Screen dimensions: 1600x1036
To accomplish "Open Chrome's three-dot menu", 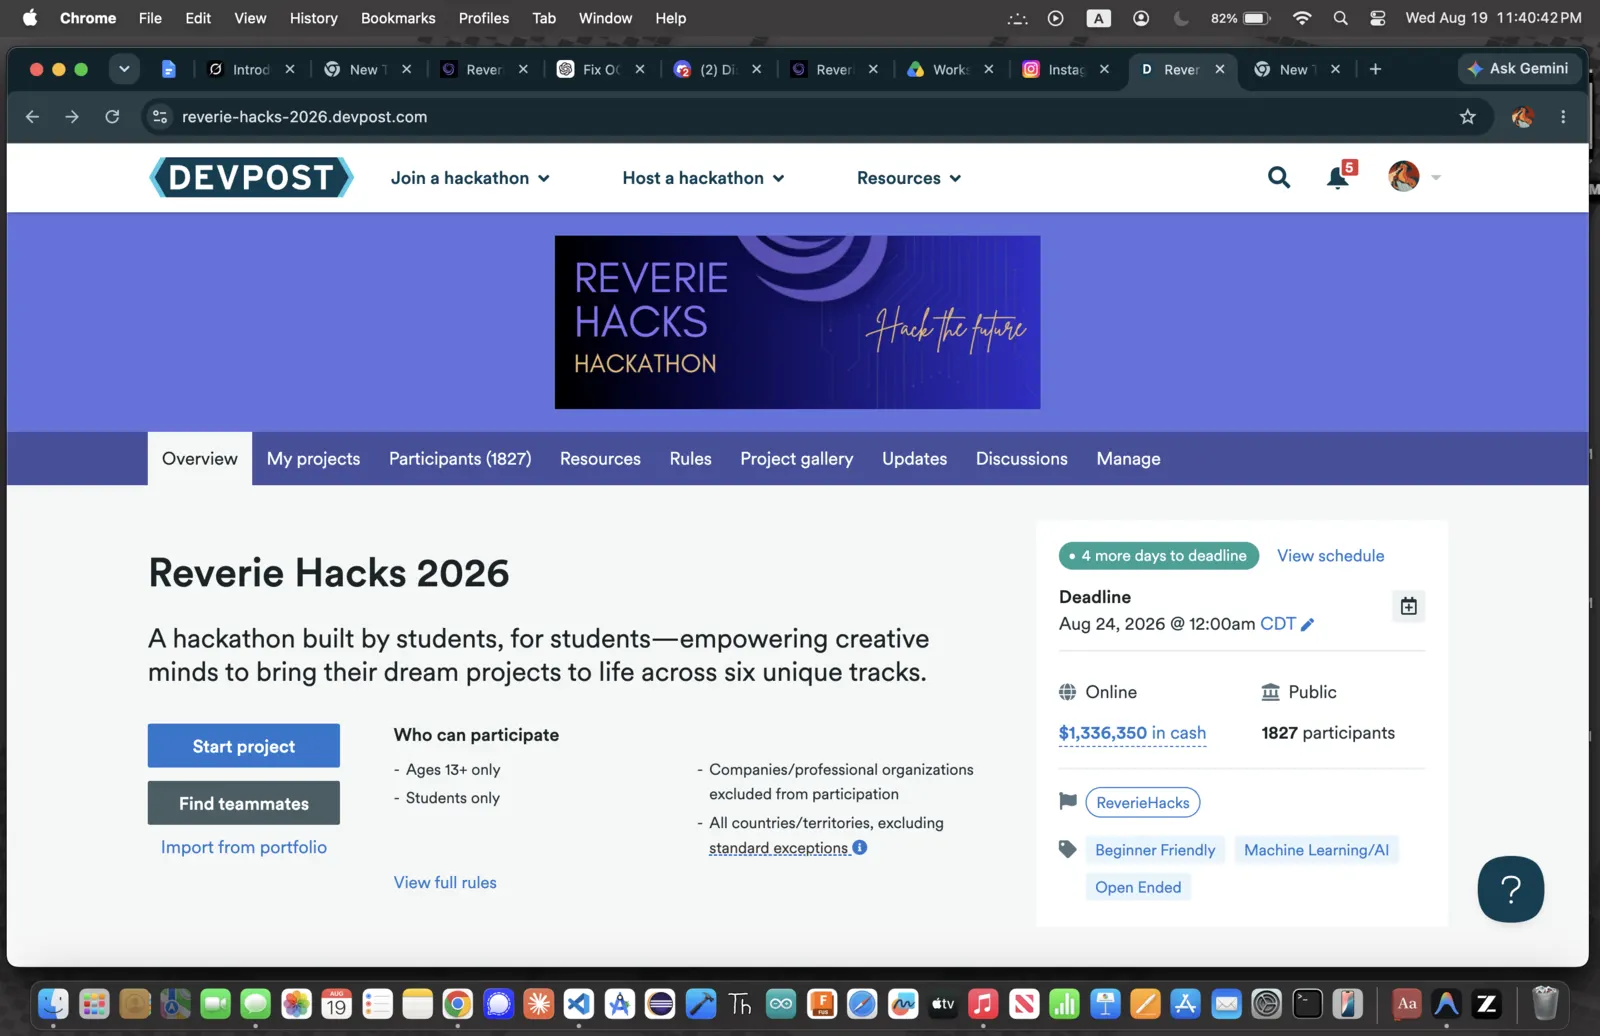I will pyautogui.click(x=1563, y=117).
